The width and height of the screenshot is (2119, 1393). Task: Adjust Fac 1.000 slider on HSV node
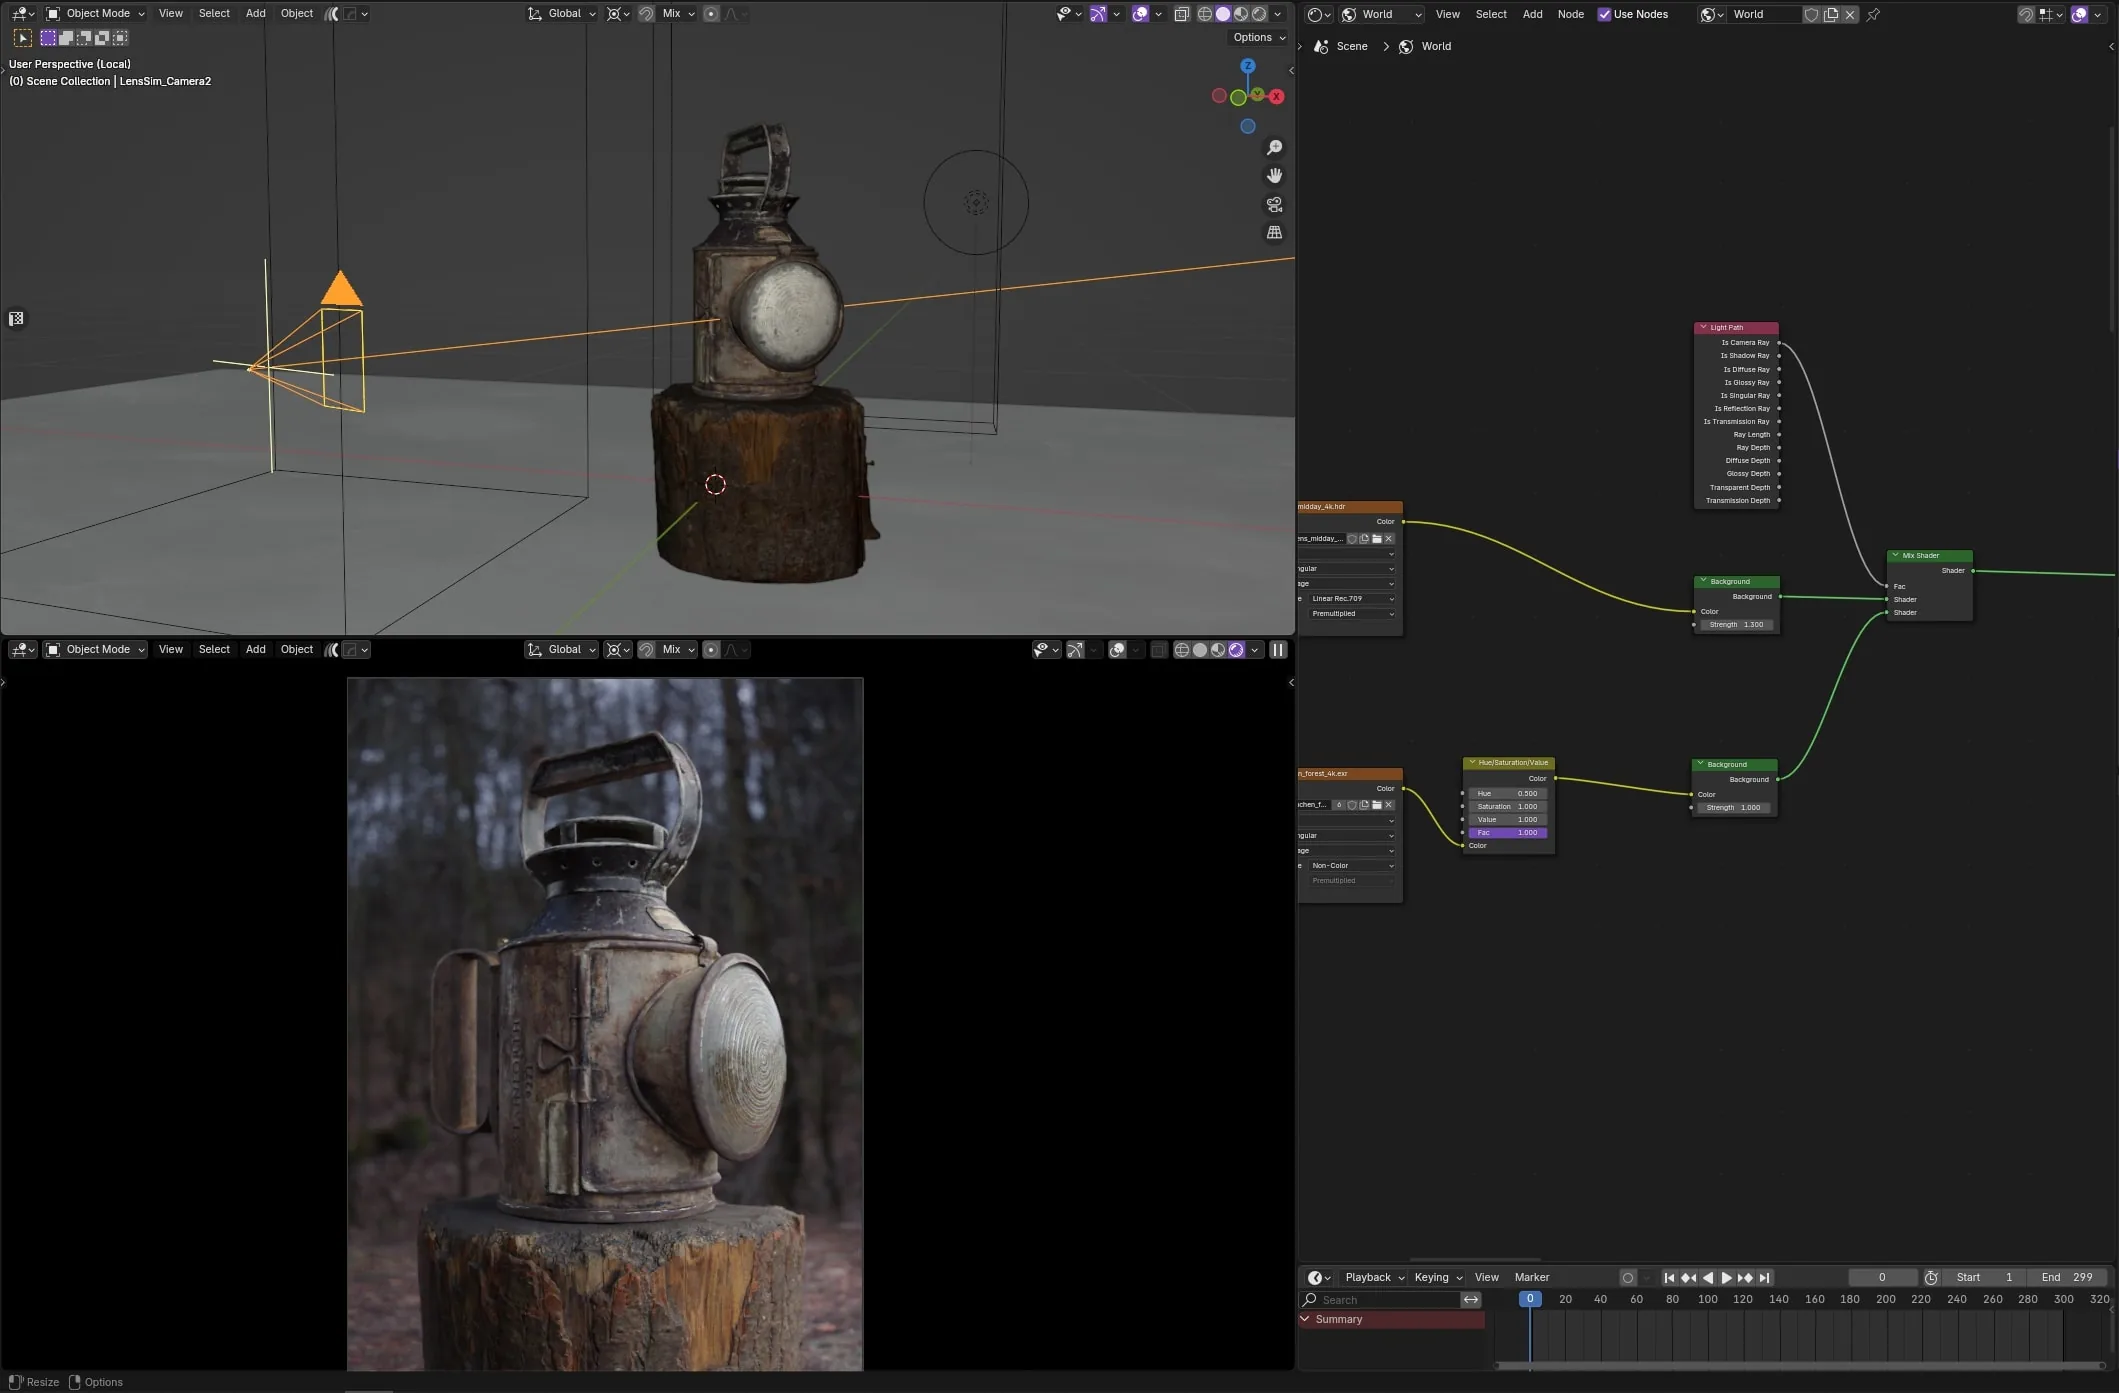tap(1508, 833)
